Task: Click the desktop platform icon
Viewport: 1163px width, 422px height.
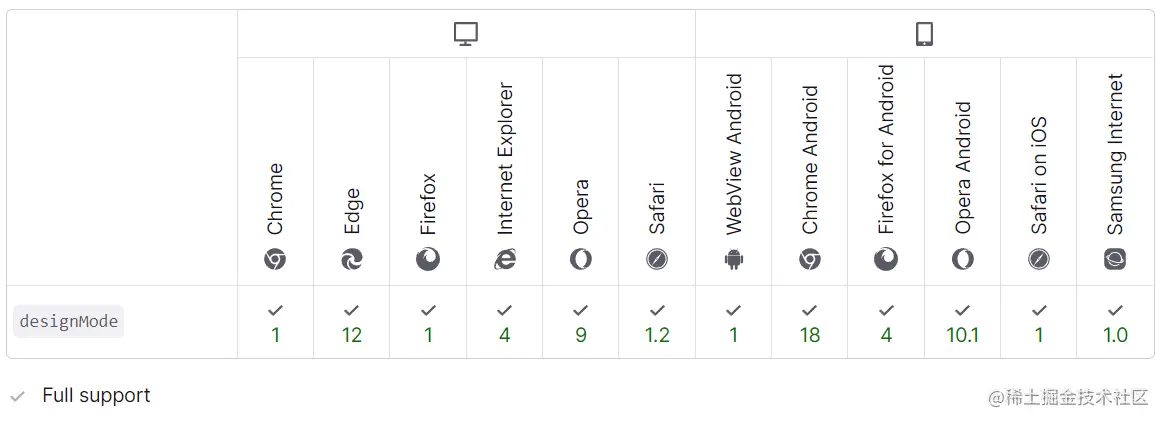Action: [466, 34]
